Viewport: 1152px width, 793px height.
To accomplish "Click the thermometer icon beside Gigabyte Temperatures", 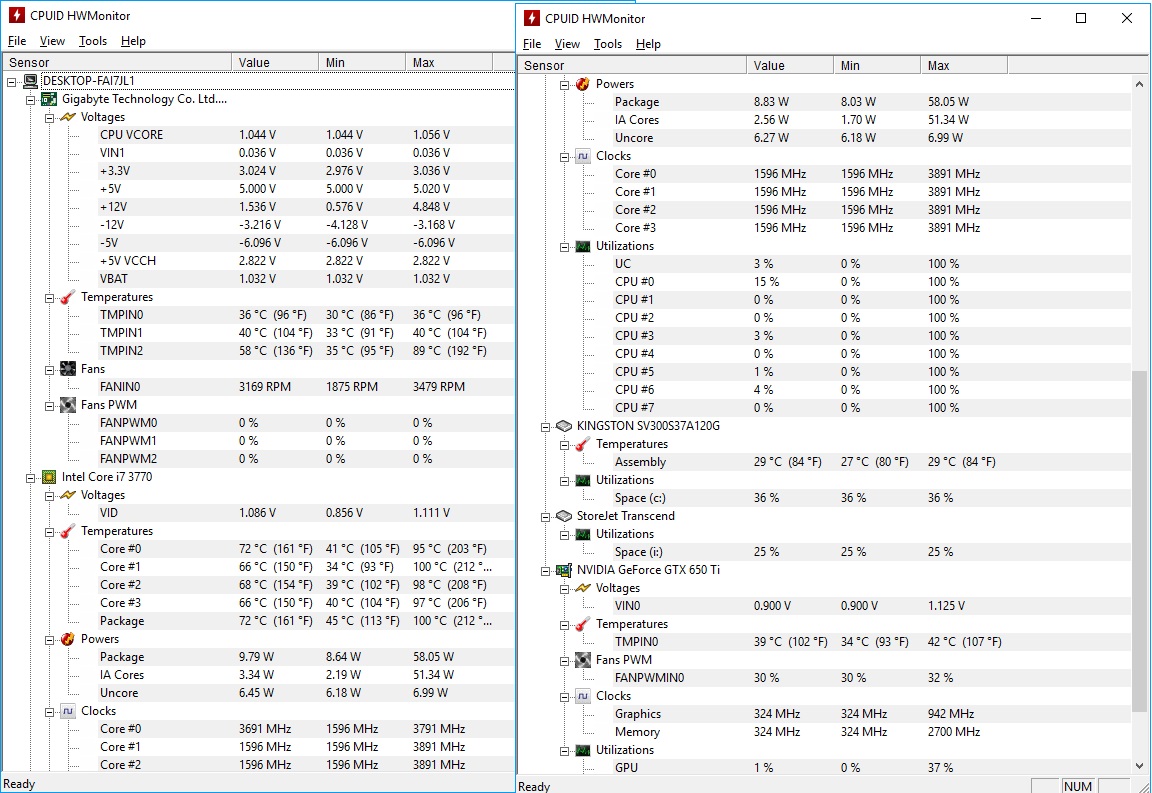I will pos(68,297).
